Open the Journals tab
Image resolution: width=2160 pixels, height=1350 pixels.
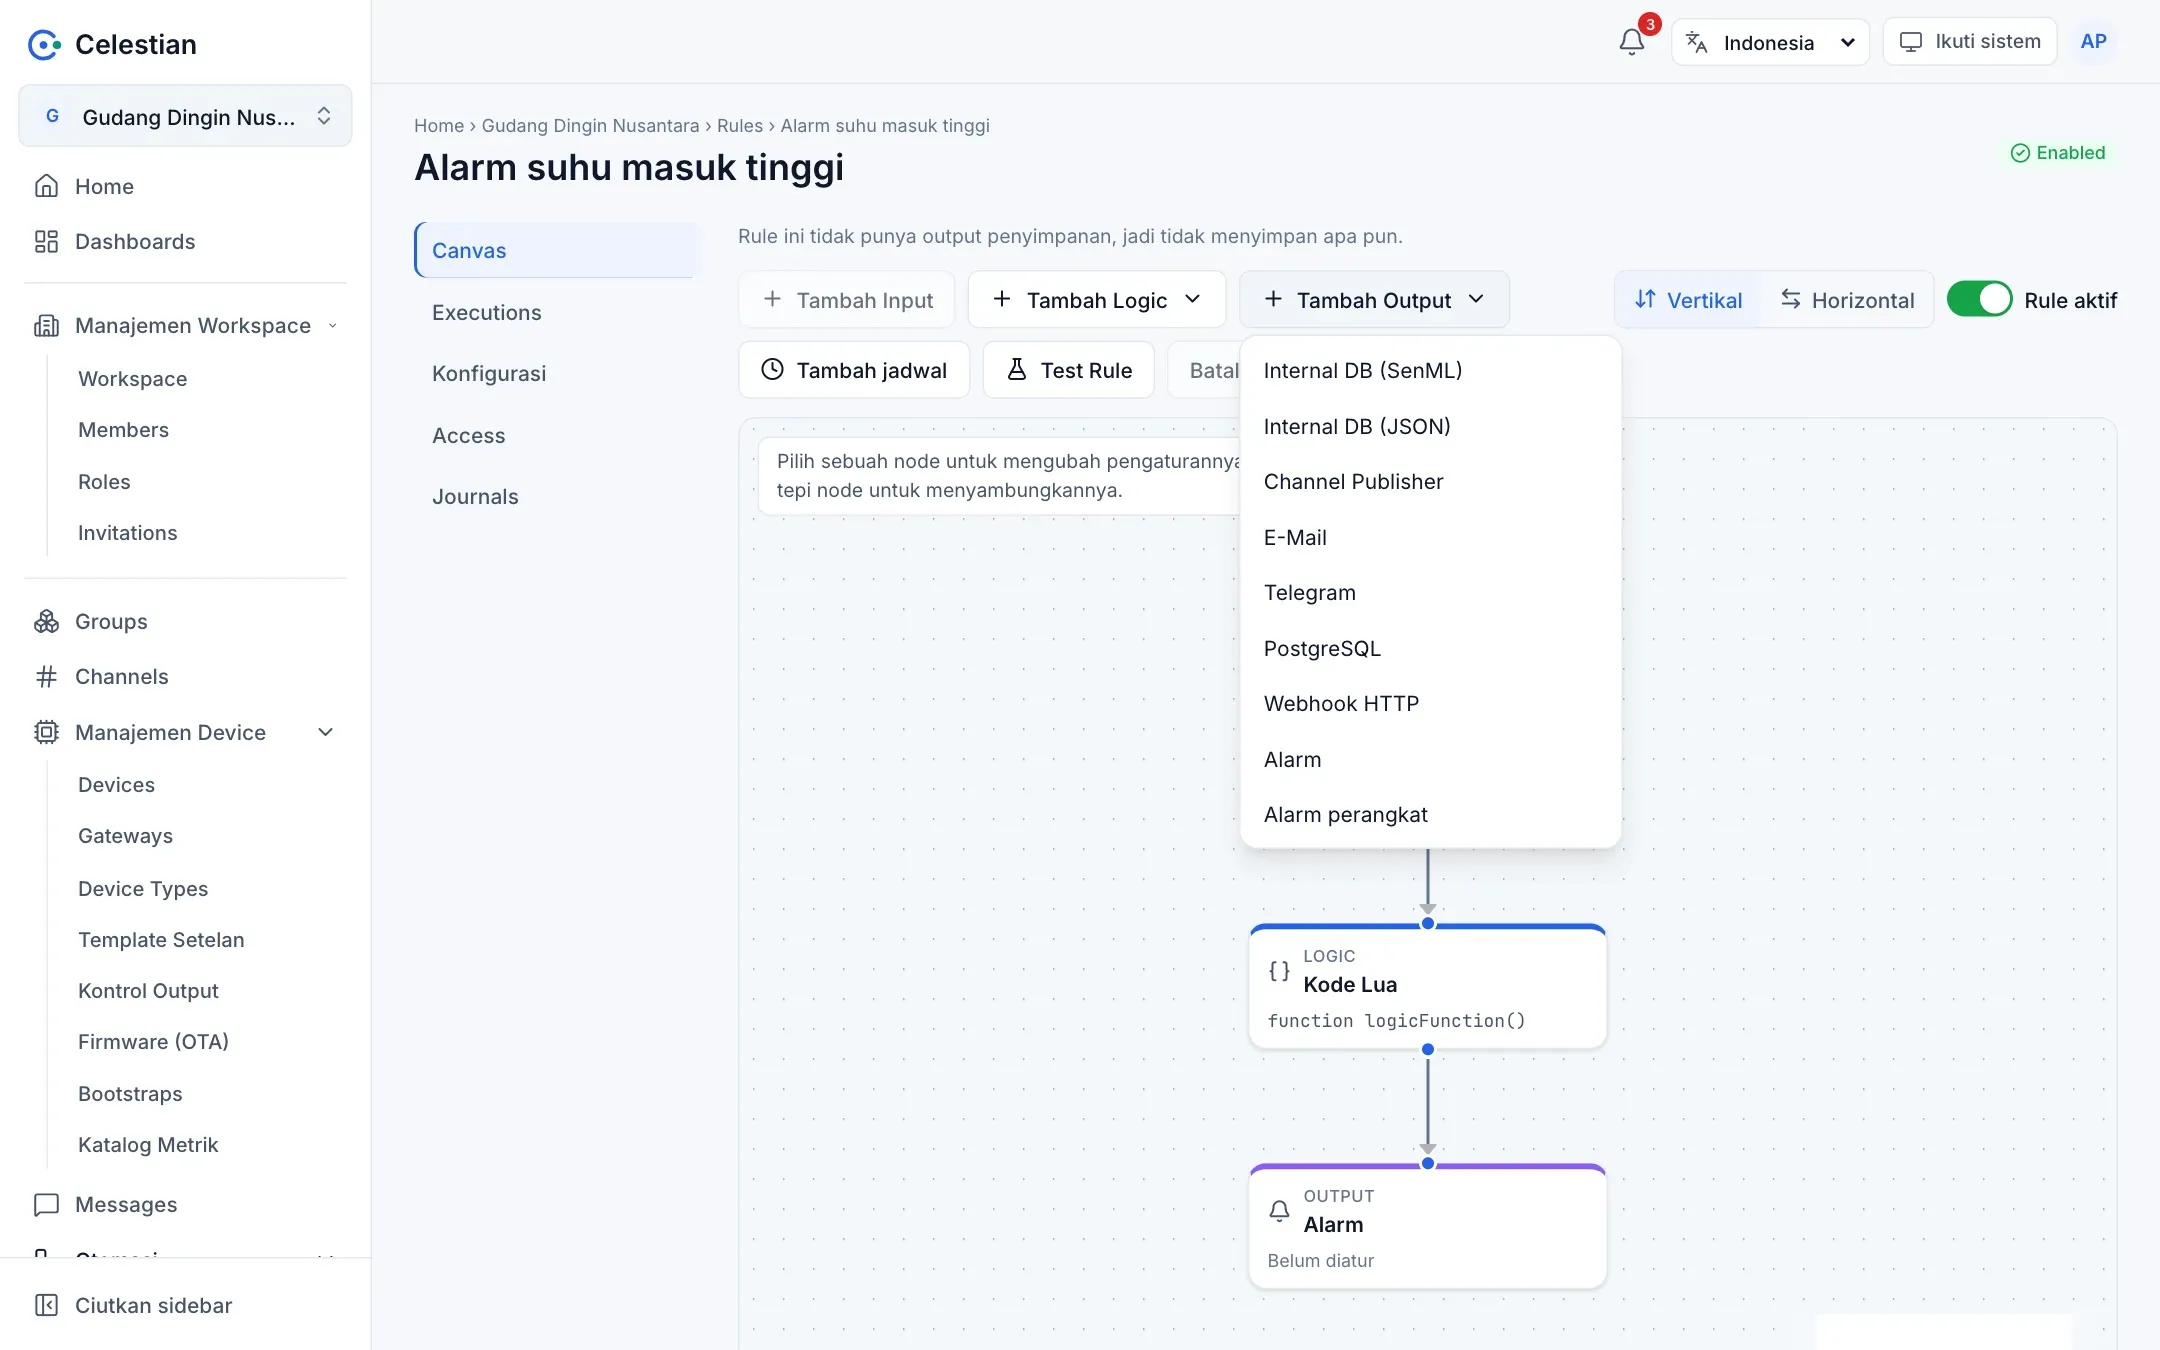pyautogui.click(x=558, y=496)
